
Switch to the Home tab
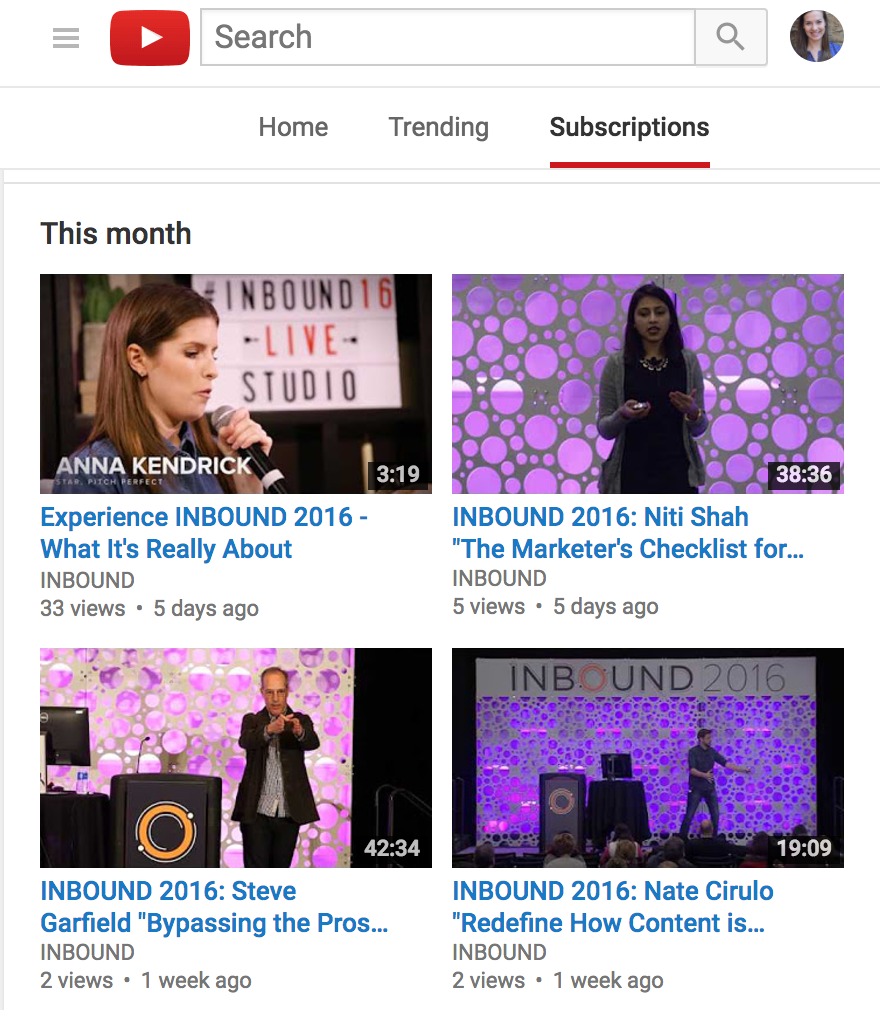tap(293, 128)
